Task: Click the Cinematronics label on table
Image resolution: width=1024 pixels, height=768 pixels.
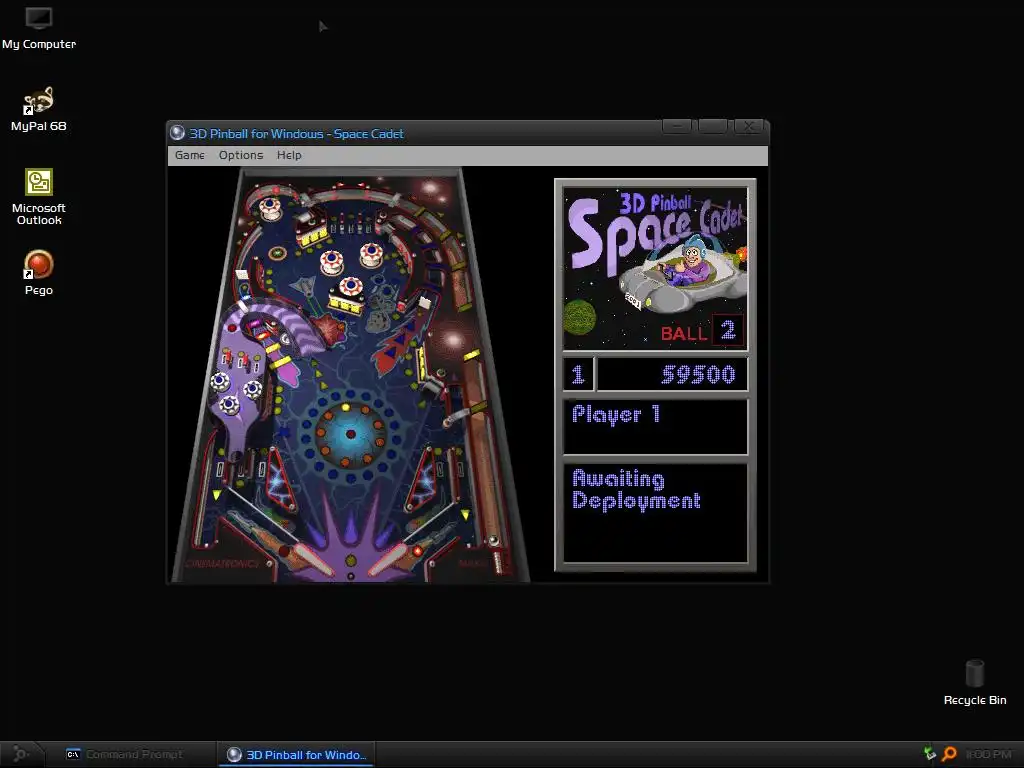Action: (222, 563)
